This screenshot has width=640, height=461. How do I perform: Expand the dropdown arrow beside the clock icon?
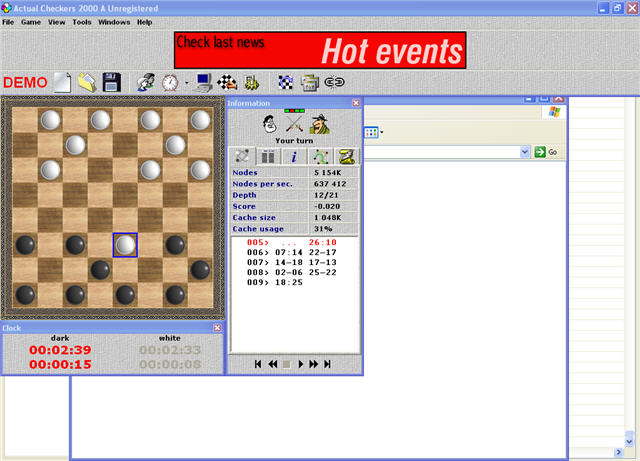point(187,83)
